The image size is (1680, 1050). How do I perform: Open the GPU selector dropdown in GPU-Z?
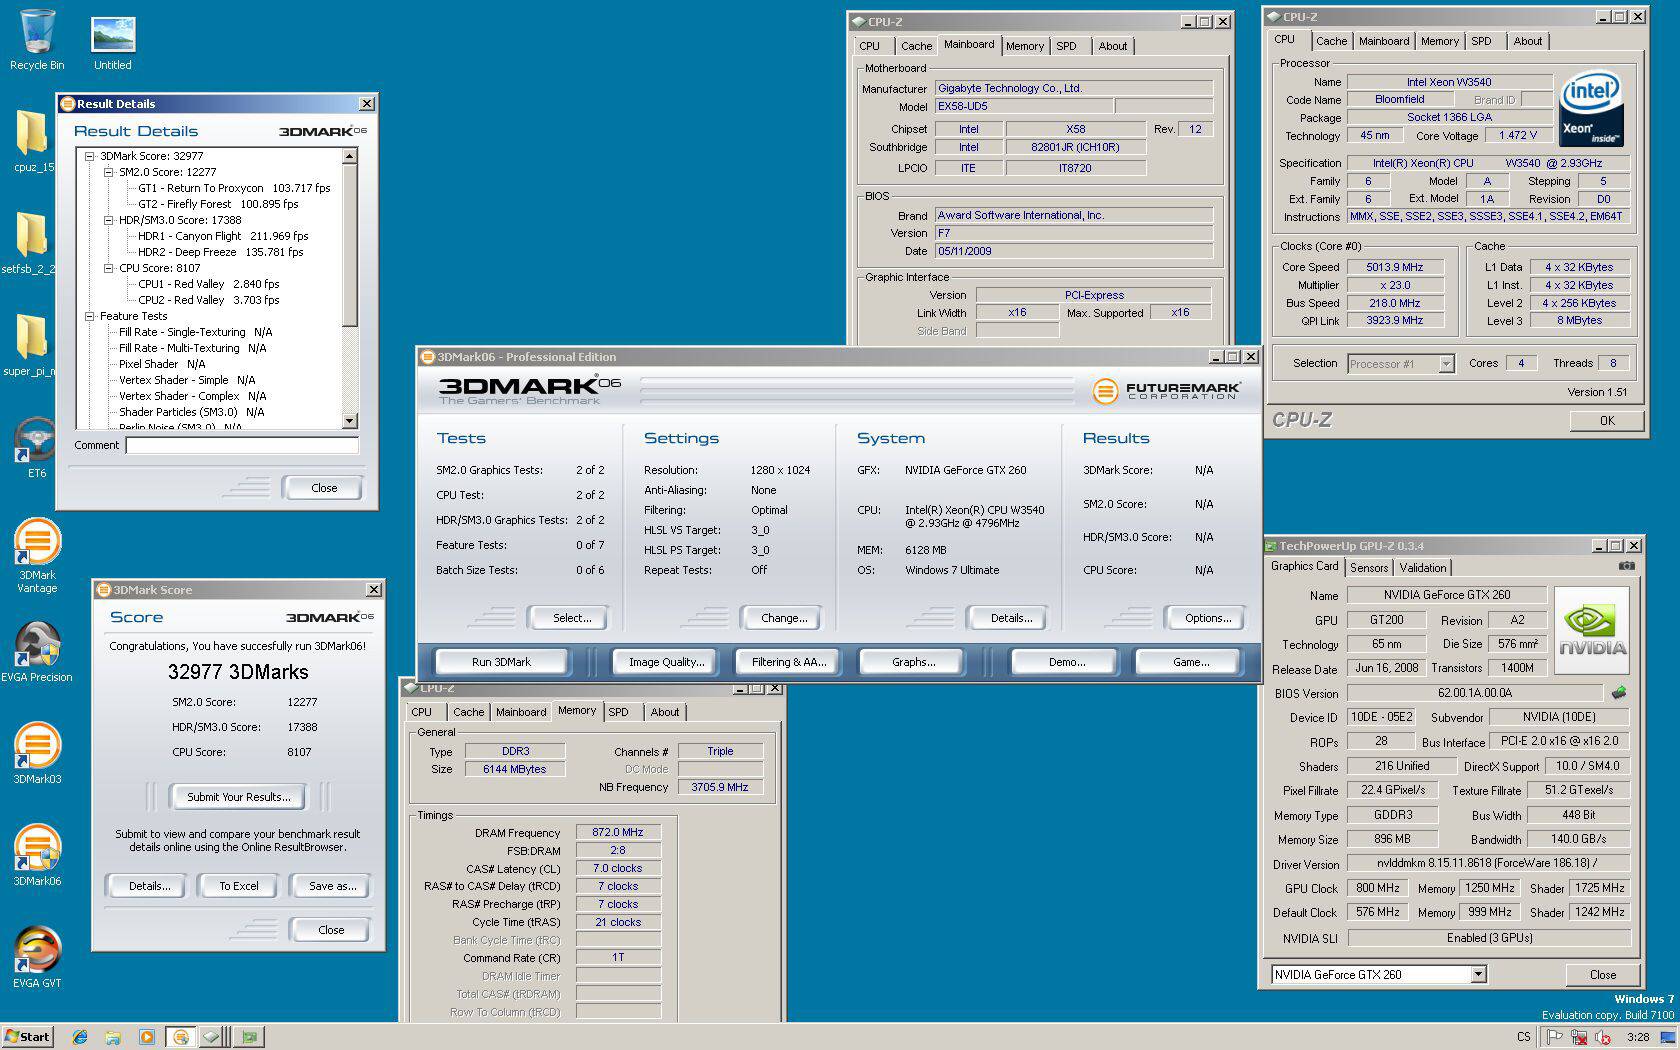(x=1478, y=974)
